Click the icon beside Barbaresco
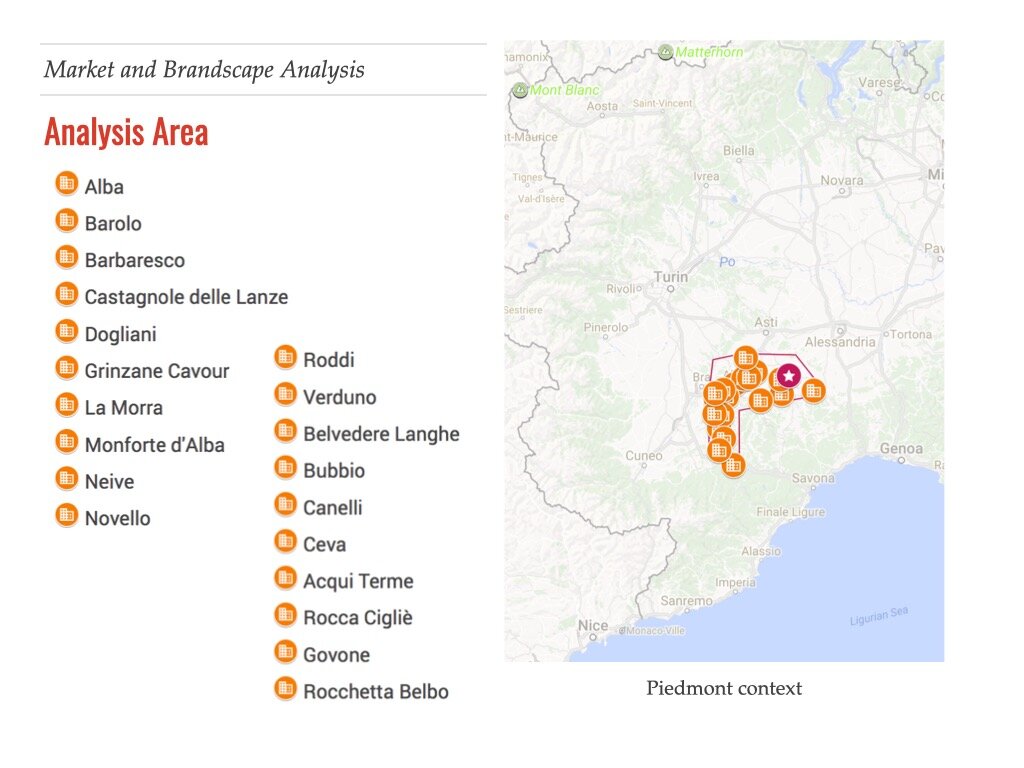Screen dimensions: 1024x768 (x=67, y=257)
